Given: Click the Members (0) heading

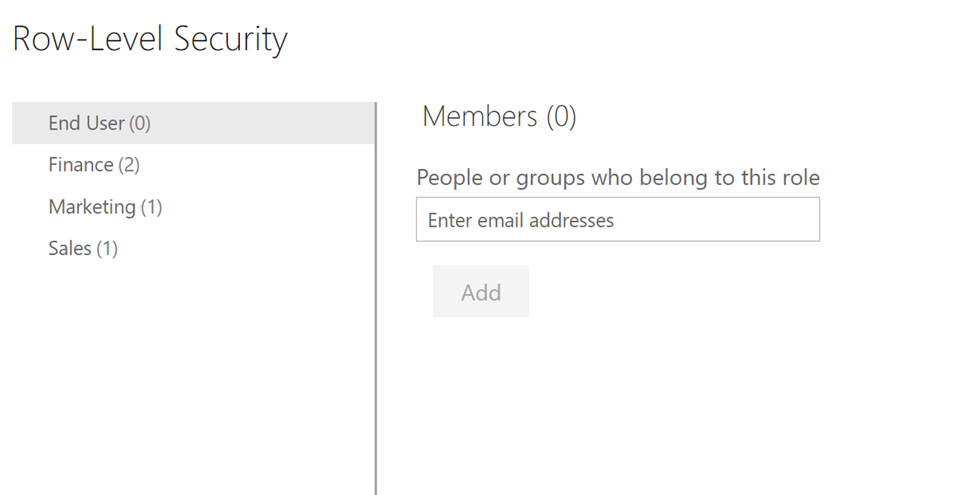Looking at the screenshot, I should click(x=499, y=117).
